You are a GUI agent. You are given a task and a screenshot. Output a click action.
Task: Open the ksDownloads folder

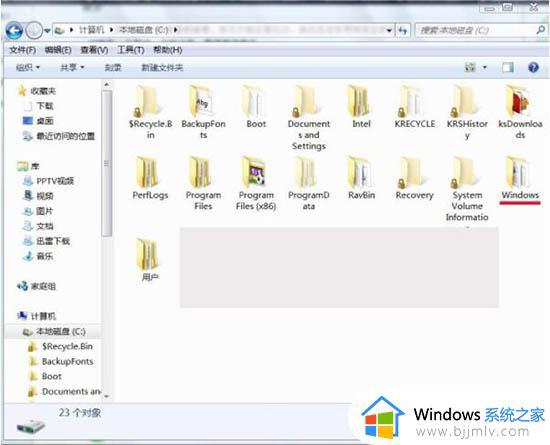[518, 101]
